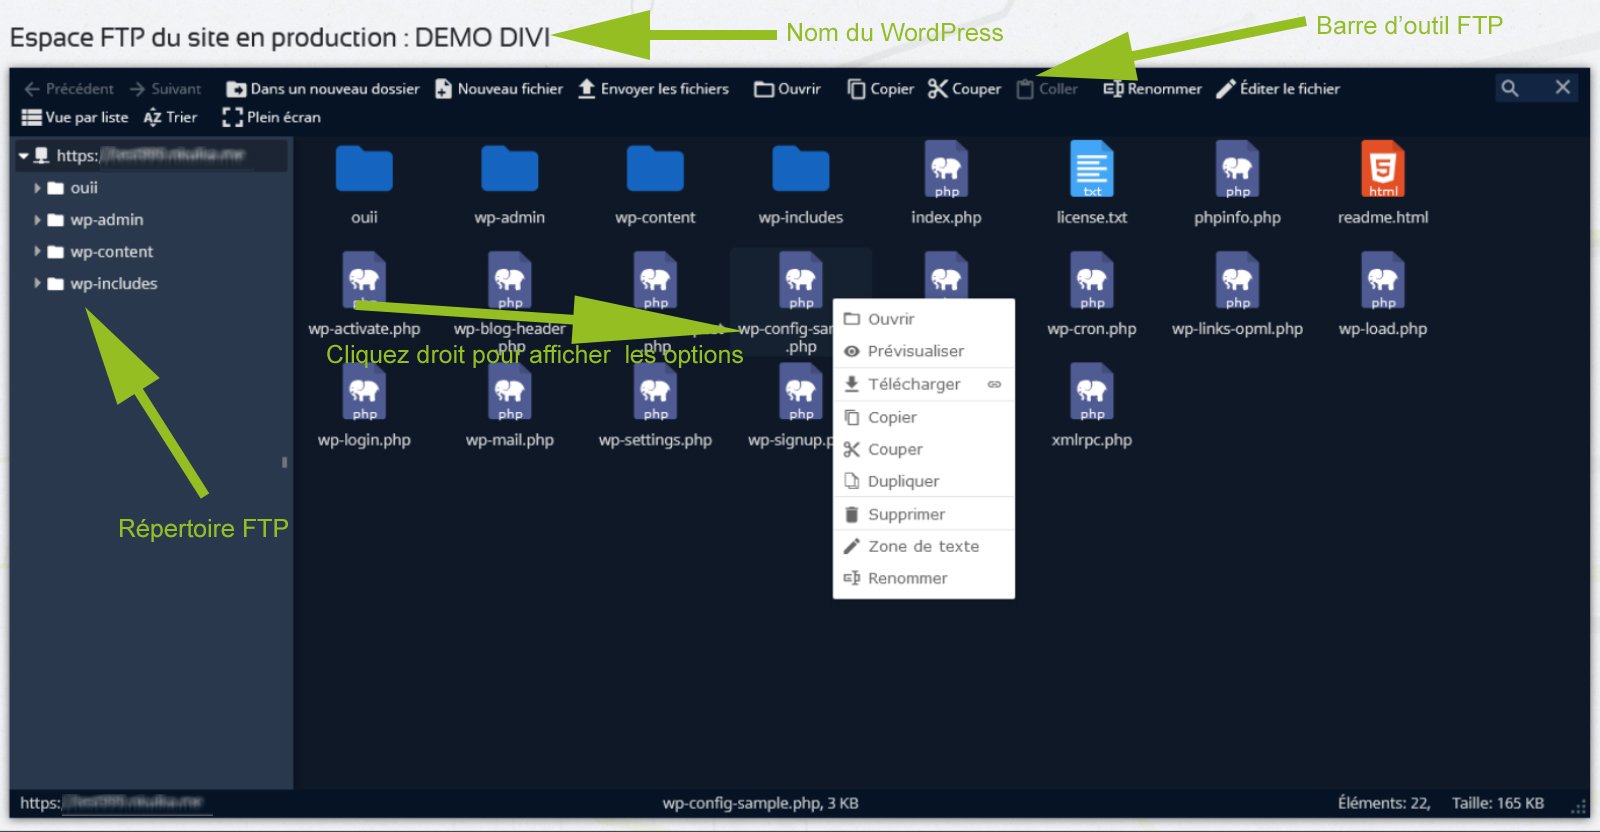This screenshot has width=1600, height=832.
Task: Expand the wp-admin tree arrow
Action: click(x=38, y=220)
